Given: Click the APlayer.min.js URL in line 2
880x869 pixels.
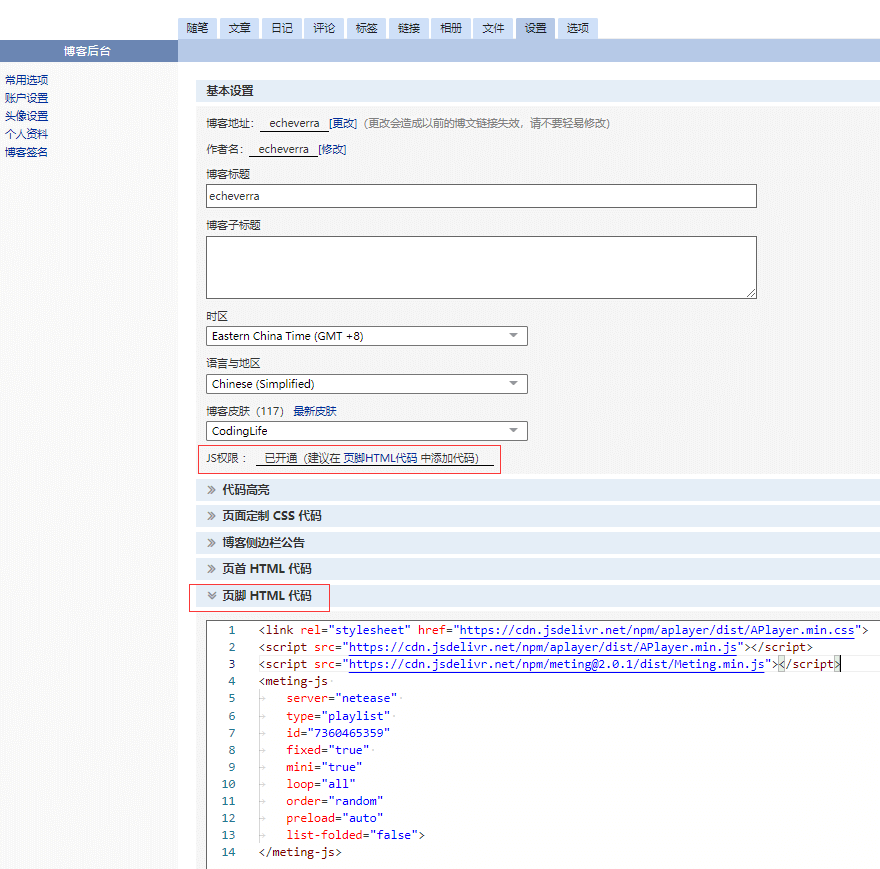Looking at the screenshot, I should coord(543,647).
